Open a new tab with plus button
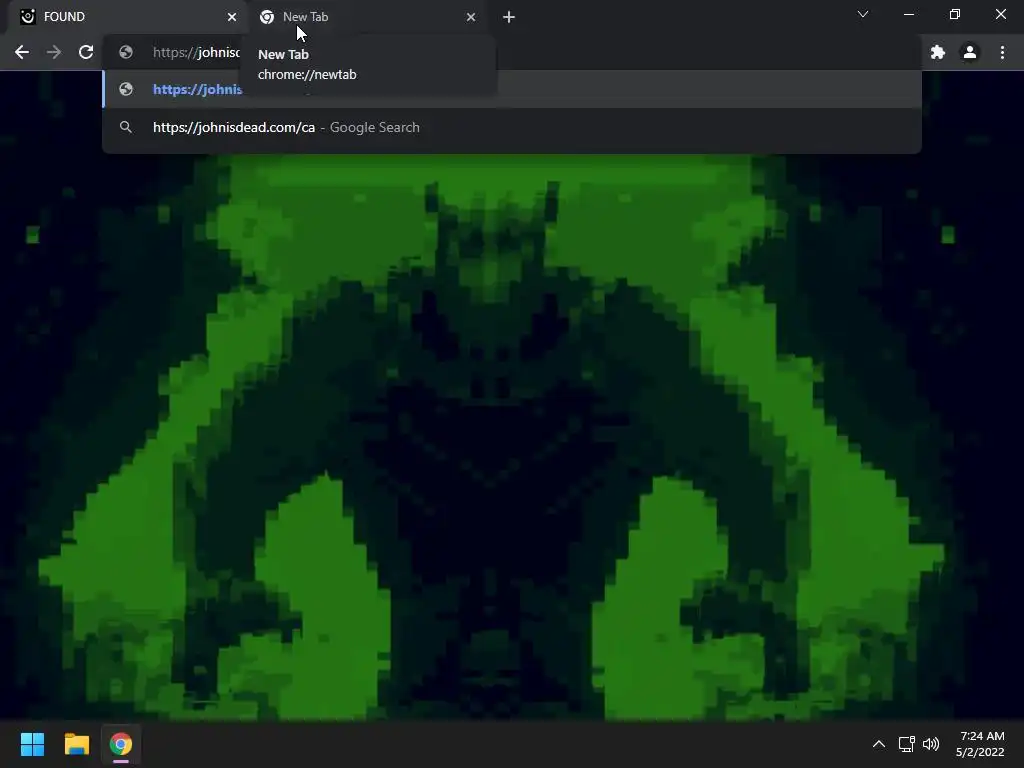1024x768 pixels. tap(509, 17)
